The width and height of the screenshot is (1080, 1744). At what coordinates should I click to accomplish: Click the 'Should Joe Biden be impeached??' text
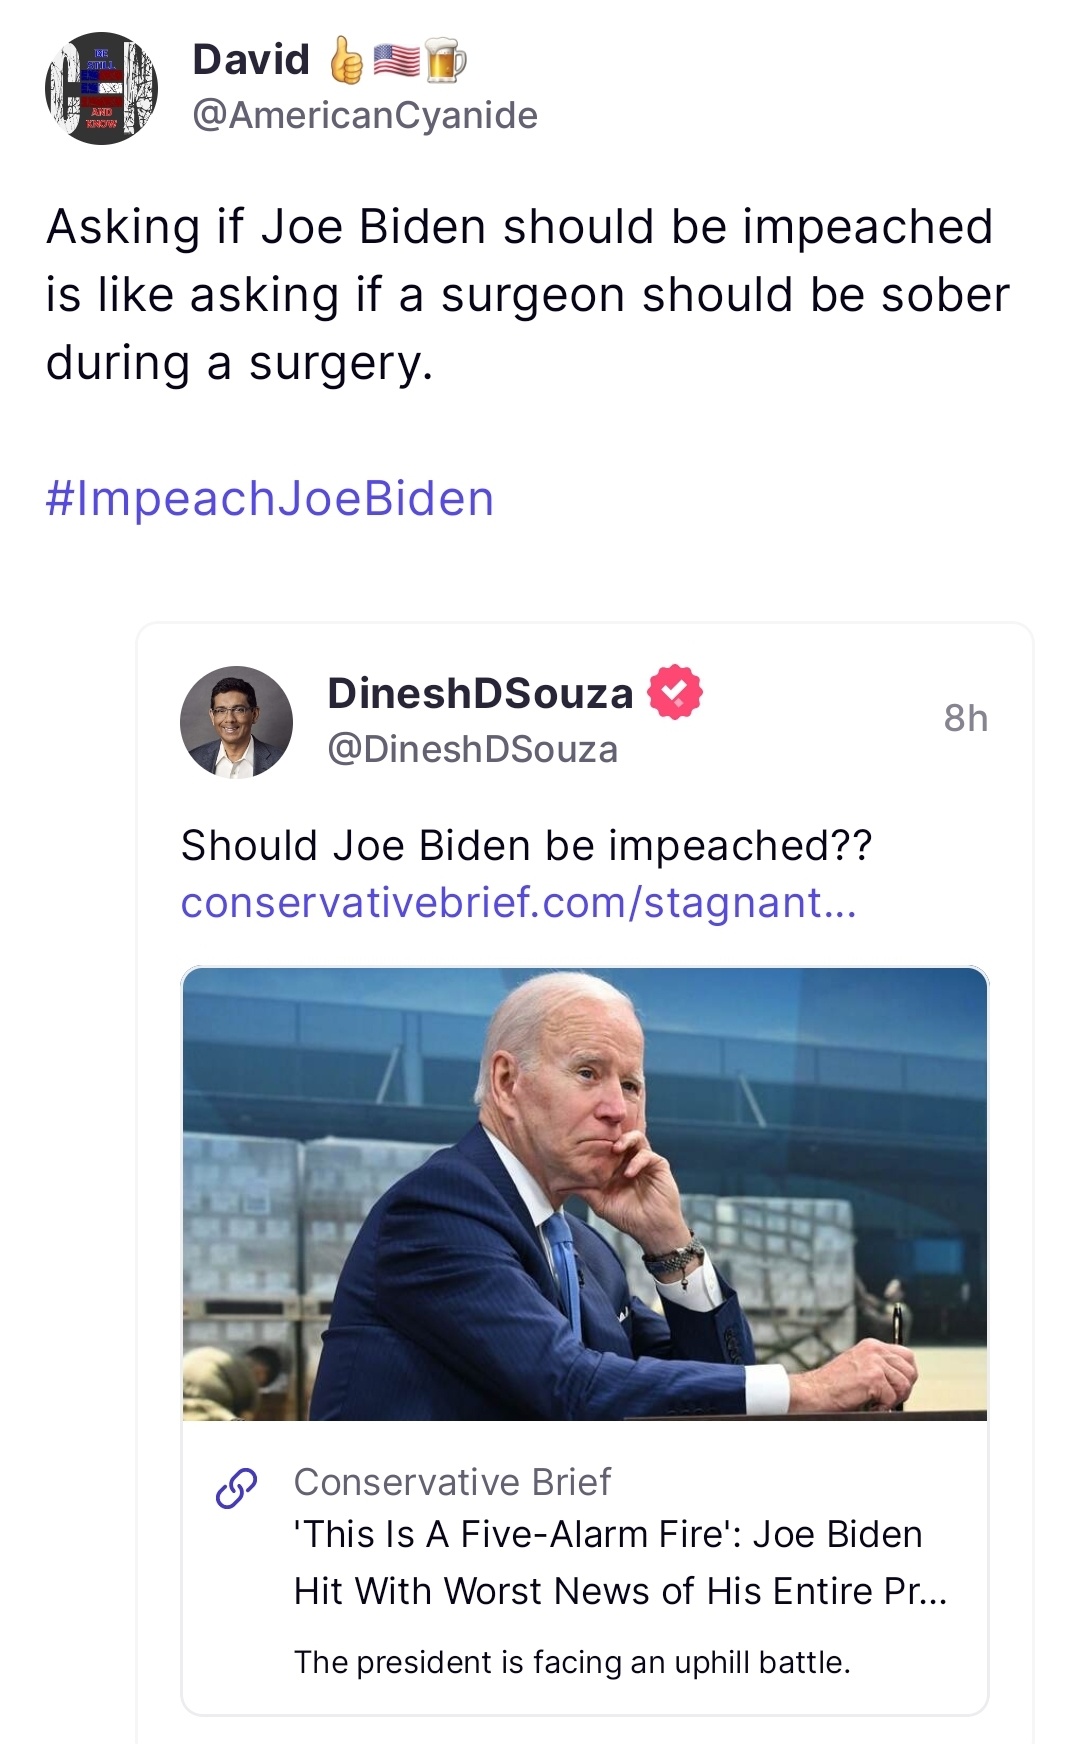click(x=526, y=846)
